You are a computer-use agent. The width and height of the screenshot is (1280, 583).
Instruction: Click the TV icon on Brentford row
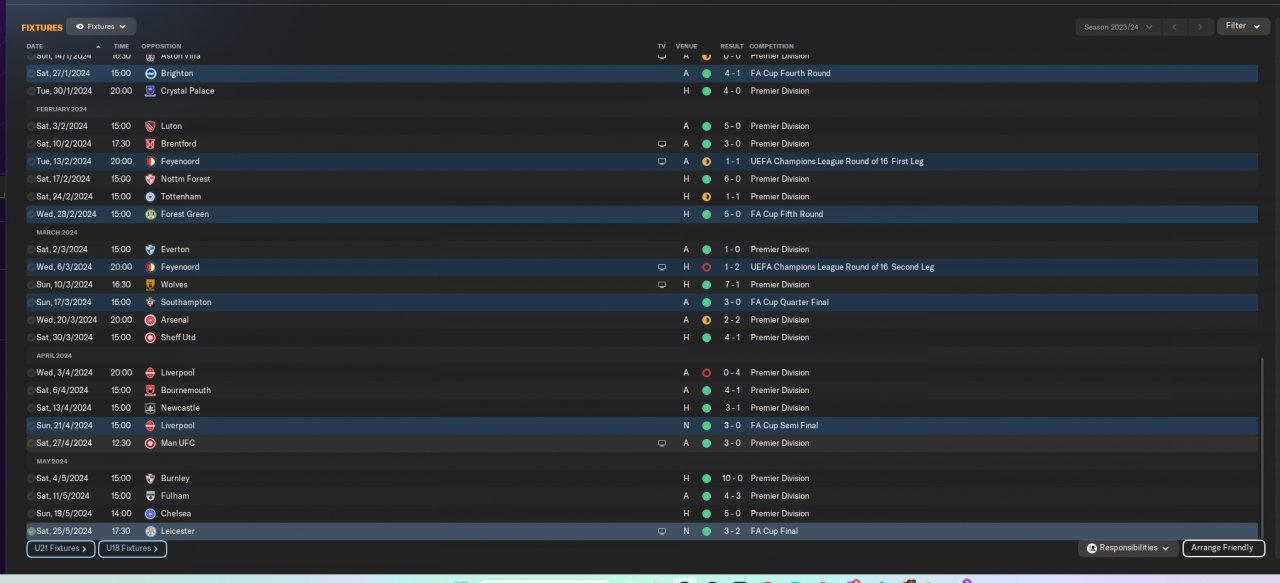[x=661, y=144]
